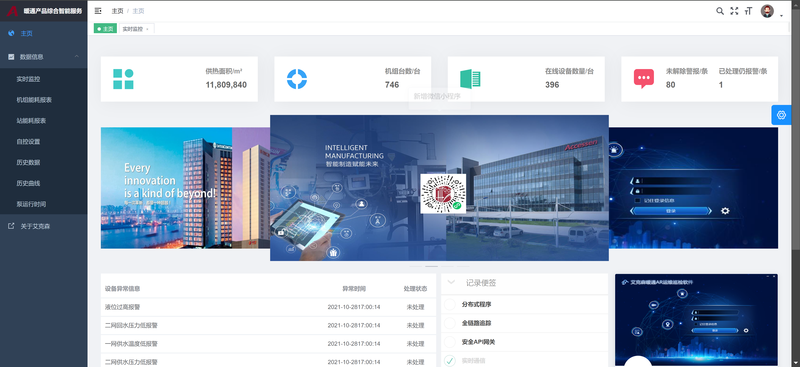Click the QR code on the banner

point(443,194)
